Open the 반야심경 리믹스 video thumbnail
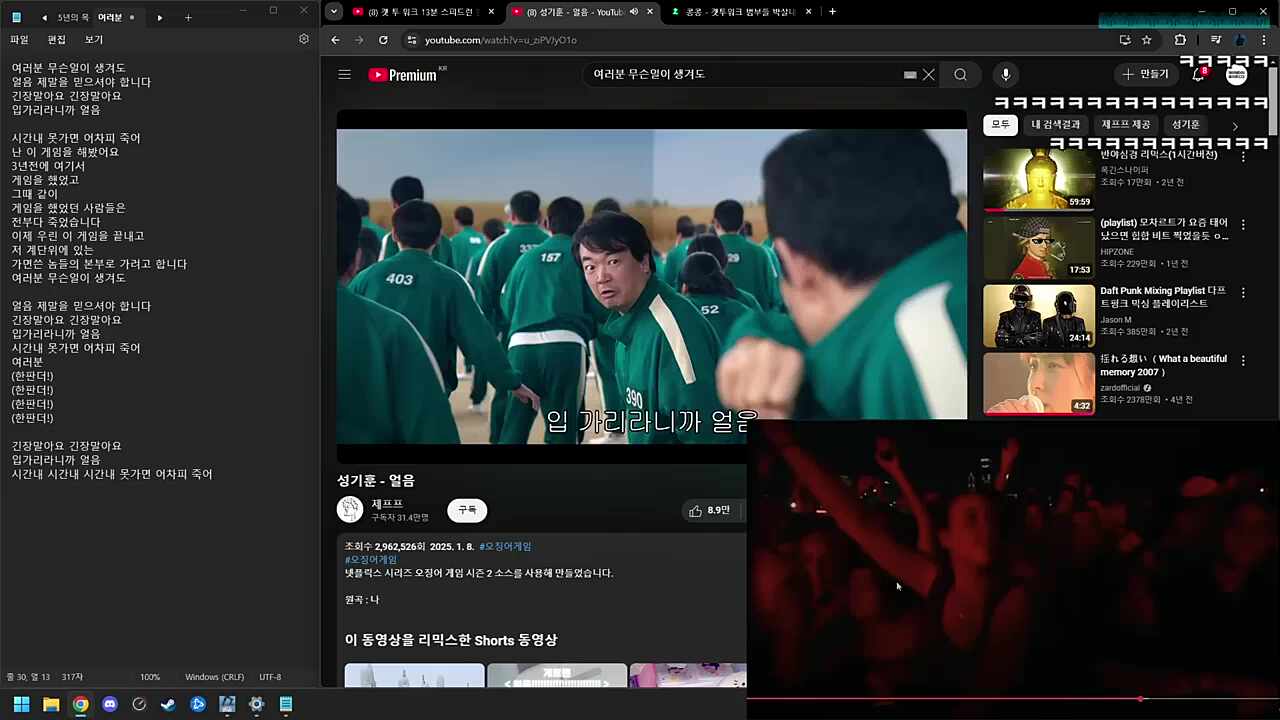The image size is (1280, 720). point(1039,180)
